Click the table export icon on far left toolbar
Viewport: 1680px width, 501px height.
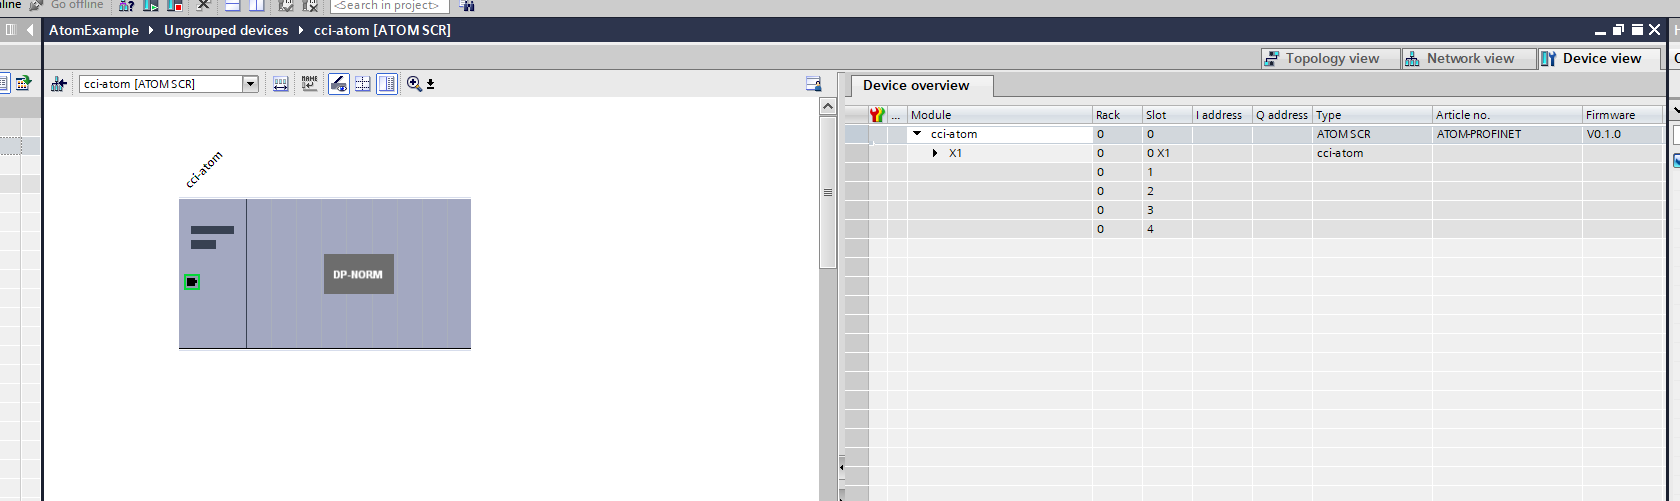23,84
